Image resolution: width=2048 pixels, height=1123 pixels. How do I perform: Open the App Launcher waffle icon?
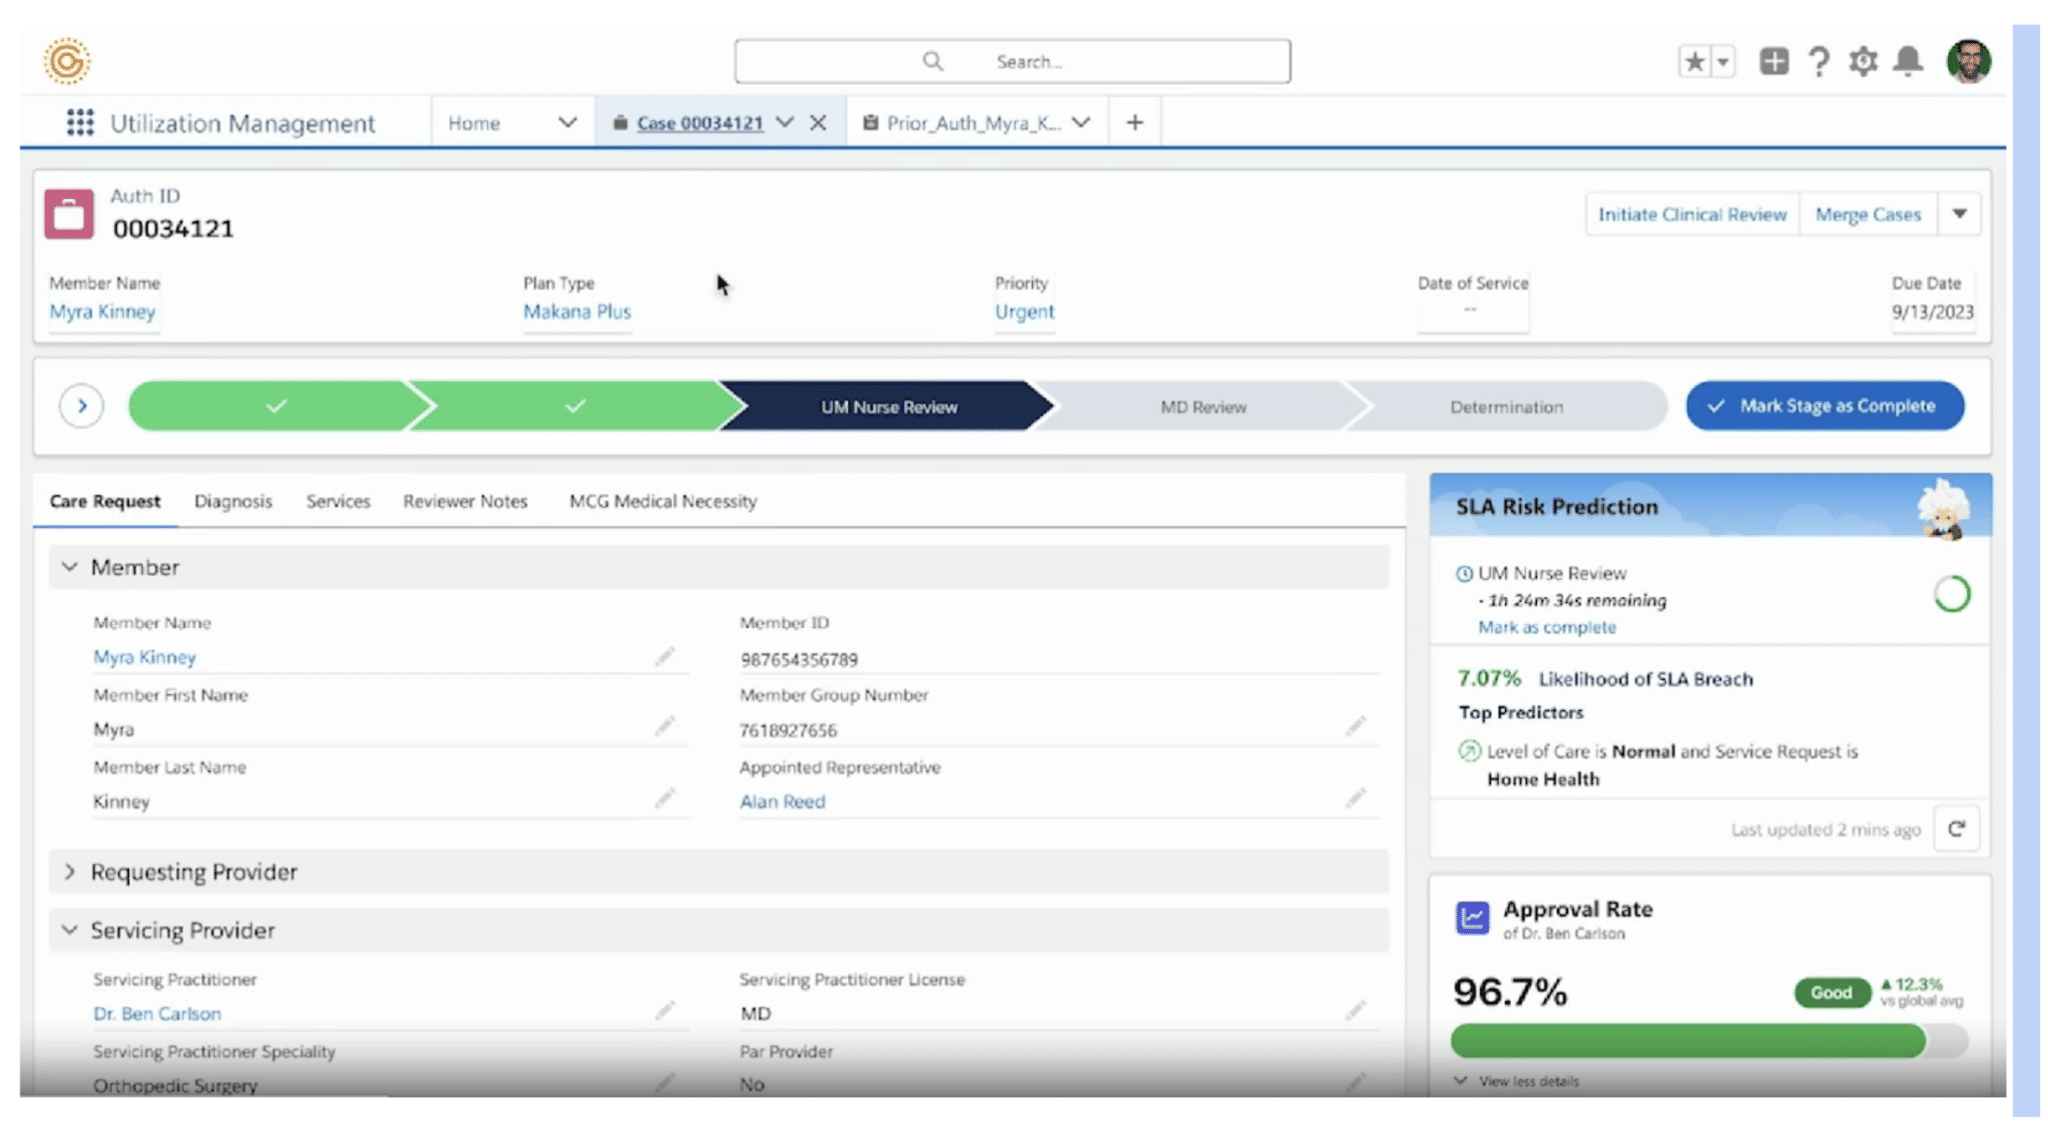(80, 122)
